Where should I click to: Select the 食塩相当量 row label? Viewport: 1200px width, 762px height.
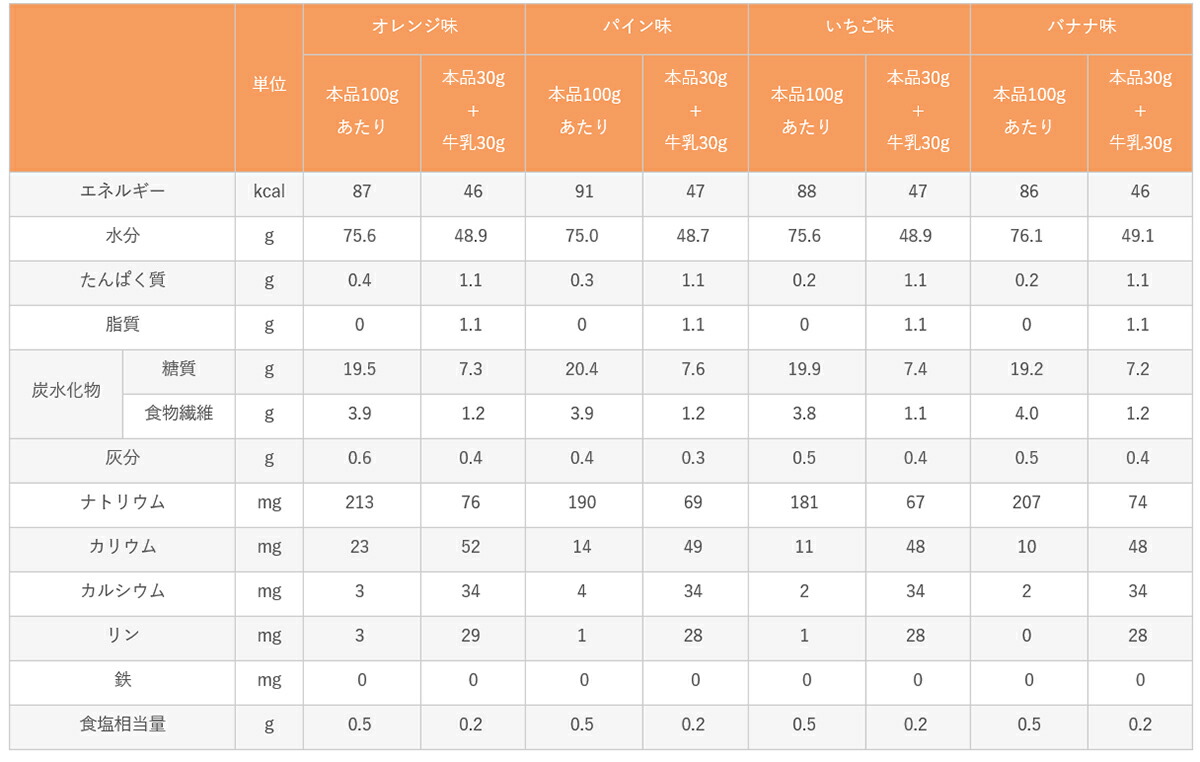point(122,727)
